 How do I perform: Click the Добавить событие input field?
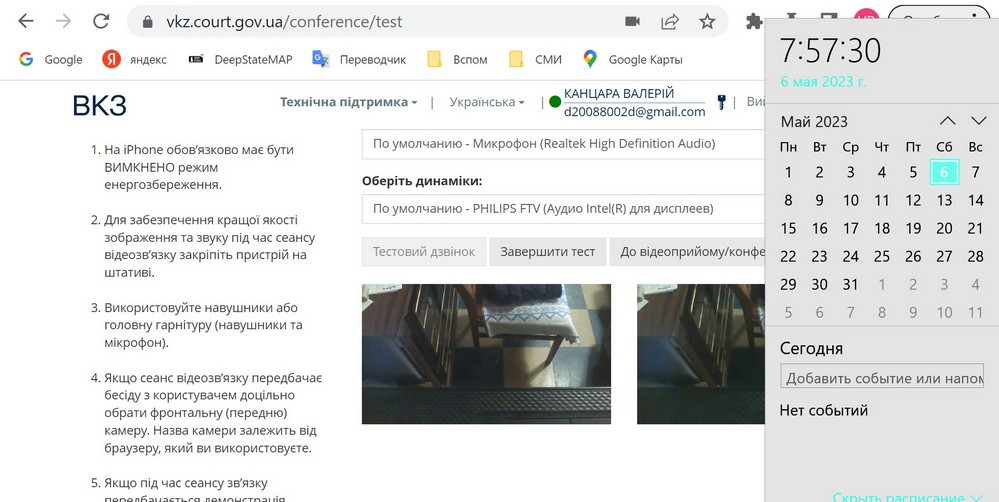click(882, 377)
